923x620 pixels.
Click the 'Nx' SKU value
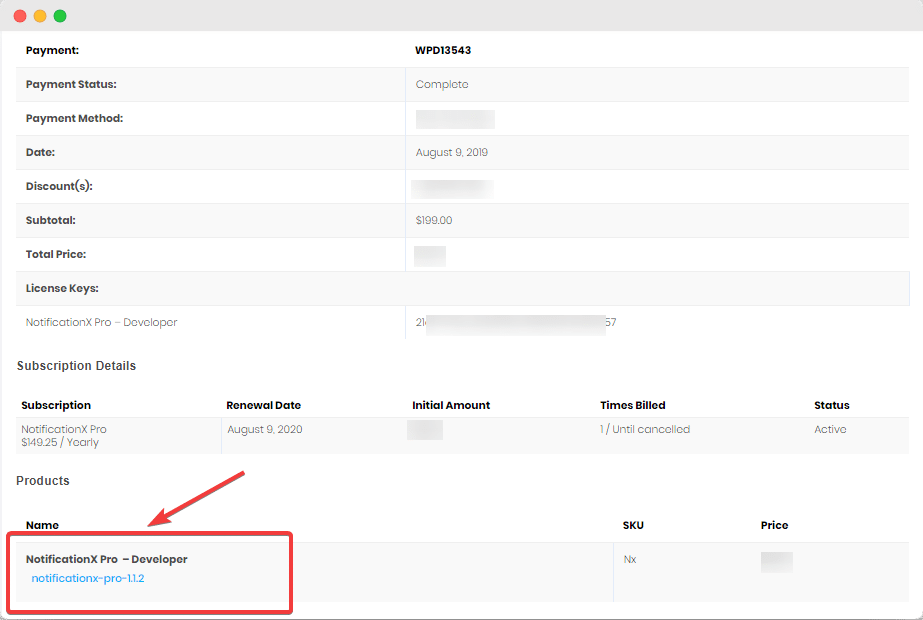coord(630,559)
